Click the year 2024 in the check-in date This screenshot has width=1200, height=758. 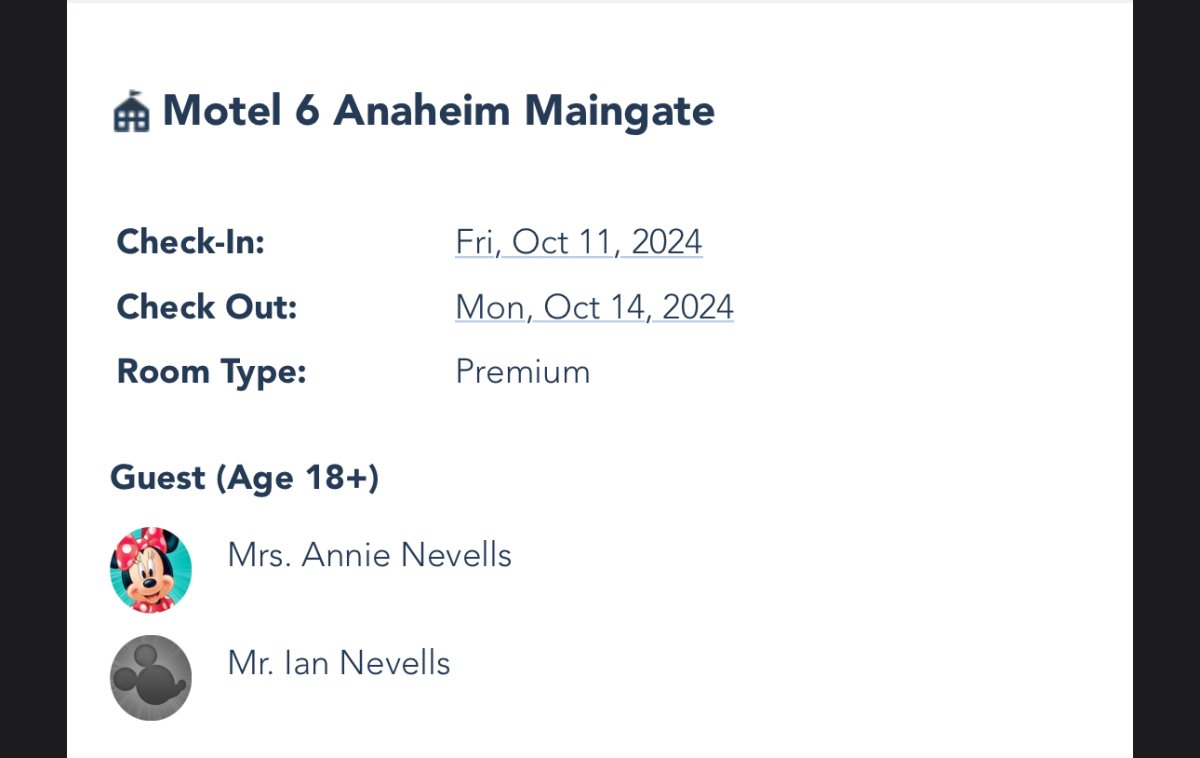[667, 242]
